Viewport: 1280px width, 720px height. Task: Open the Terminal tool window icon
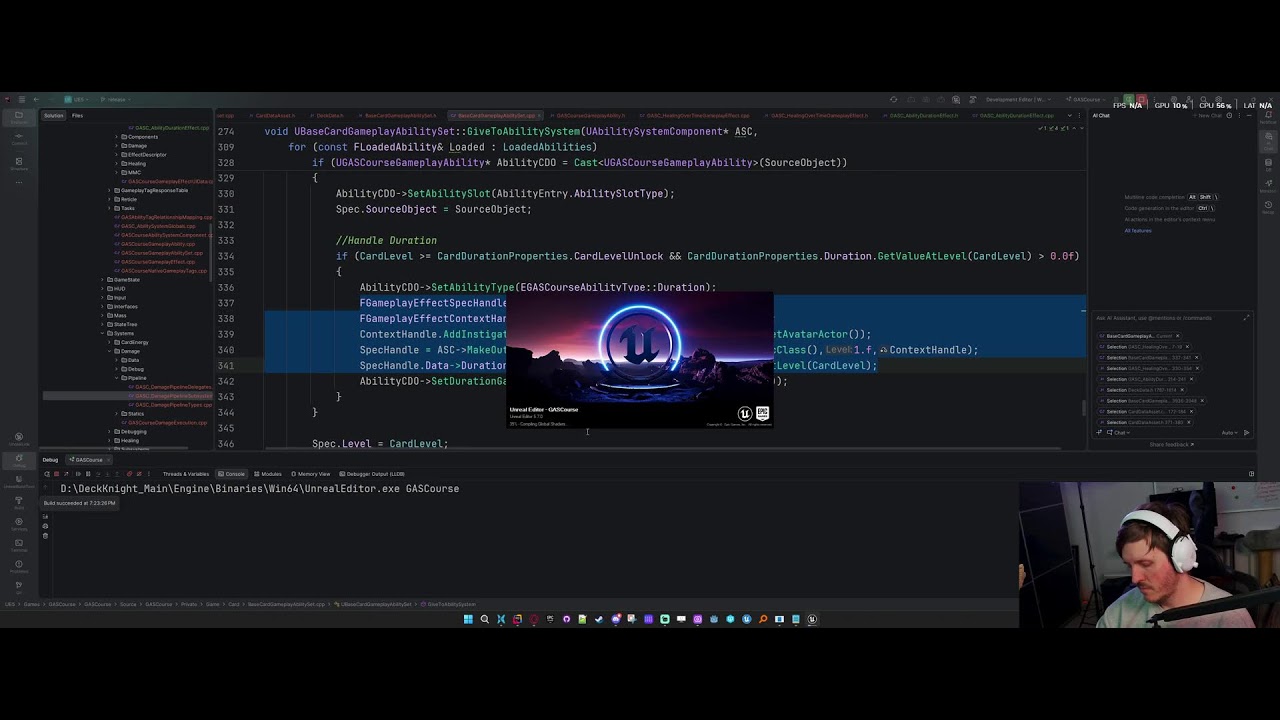[x=19, y=546]
